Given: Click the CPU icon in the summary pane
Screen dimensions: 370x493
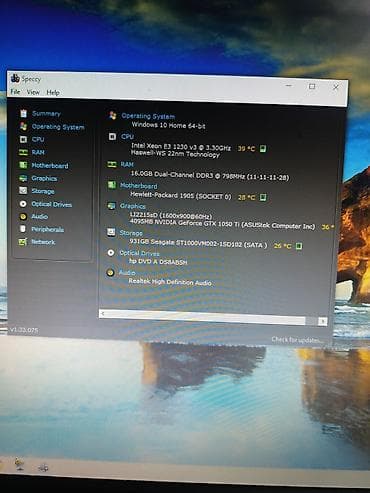Looking at the screenshot, I should click(112, 136).
